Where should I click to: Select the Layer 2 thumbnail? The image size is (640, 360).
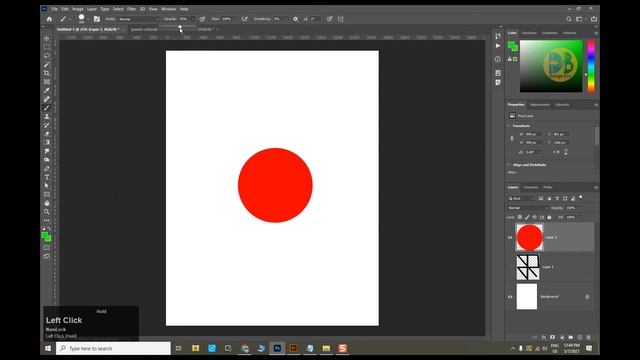pos(529,237)
